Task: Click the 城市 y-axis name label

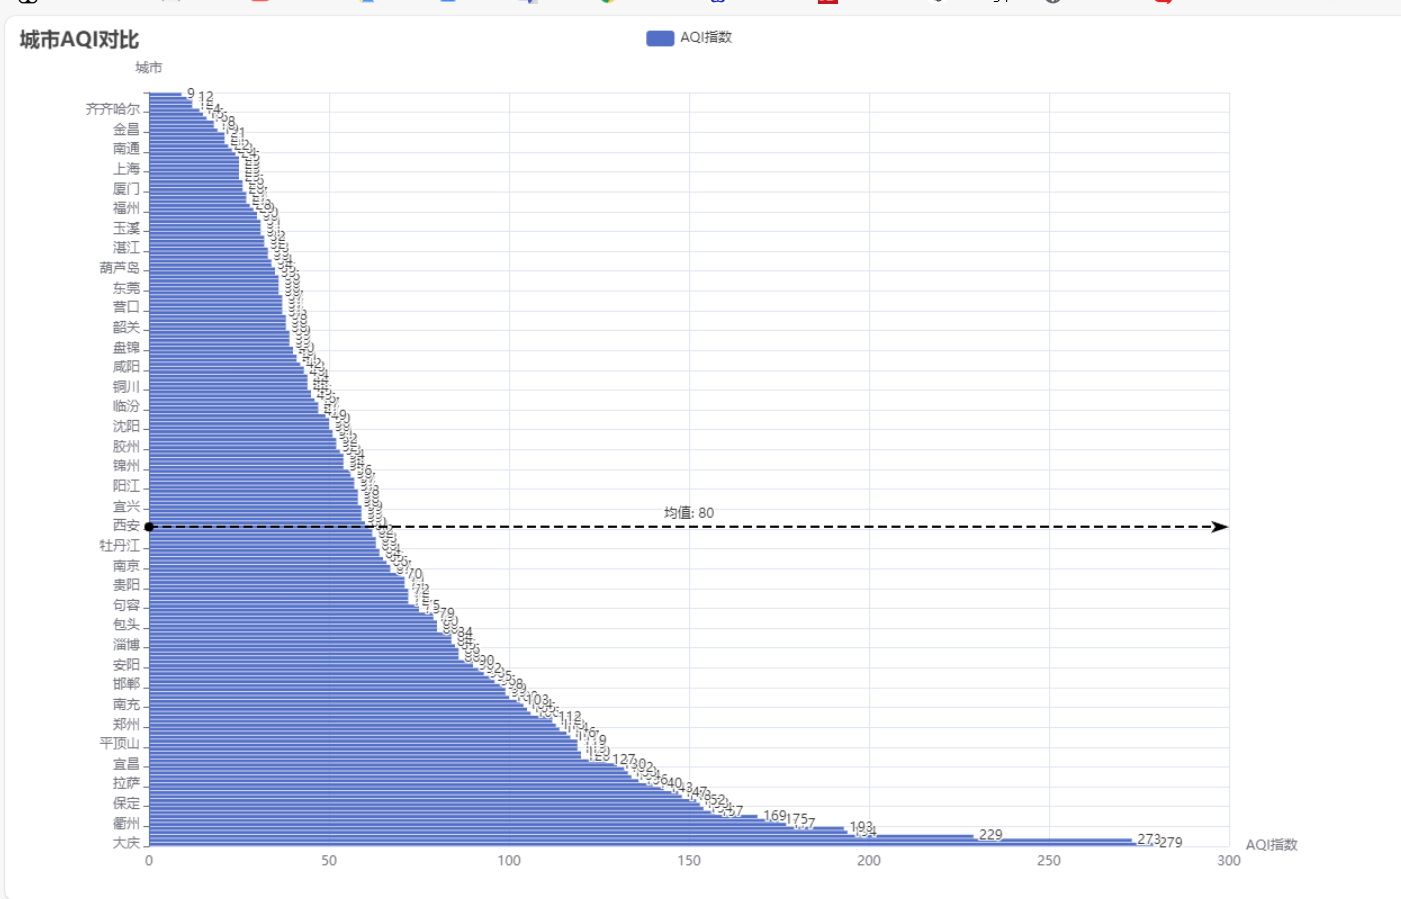Action: click(149, 68)
